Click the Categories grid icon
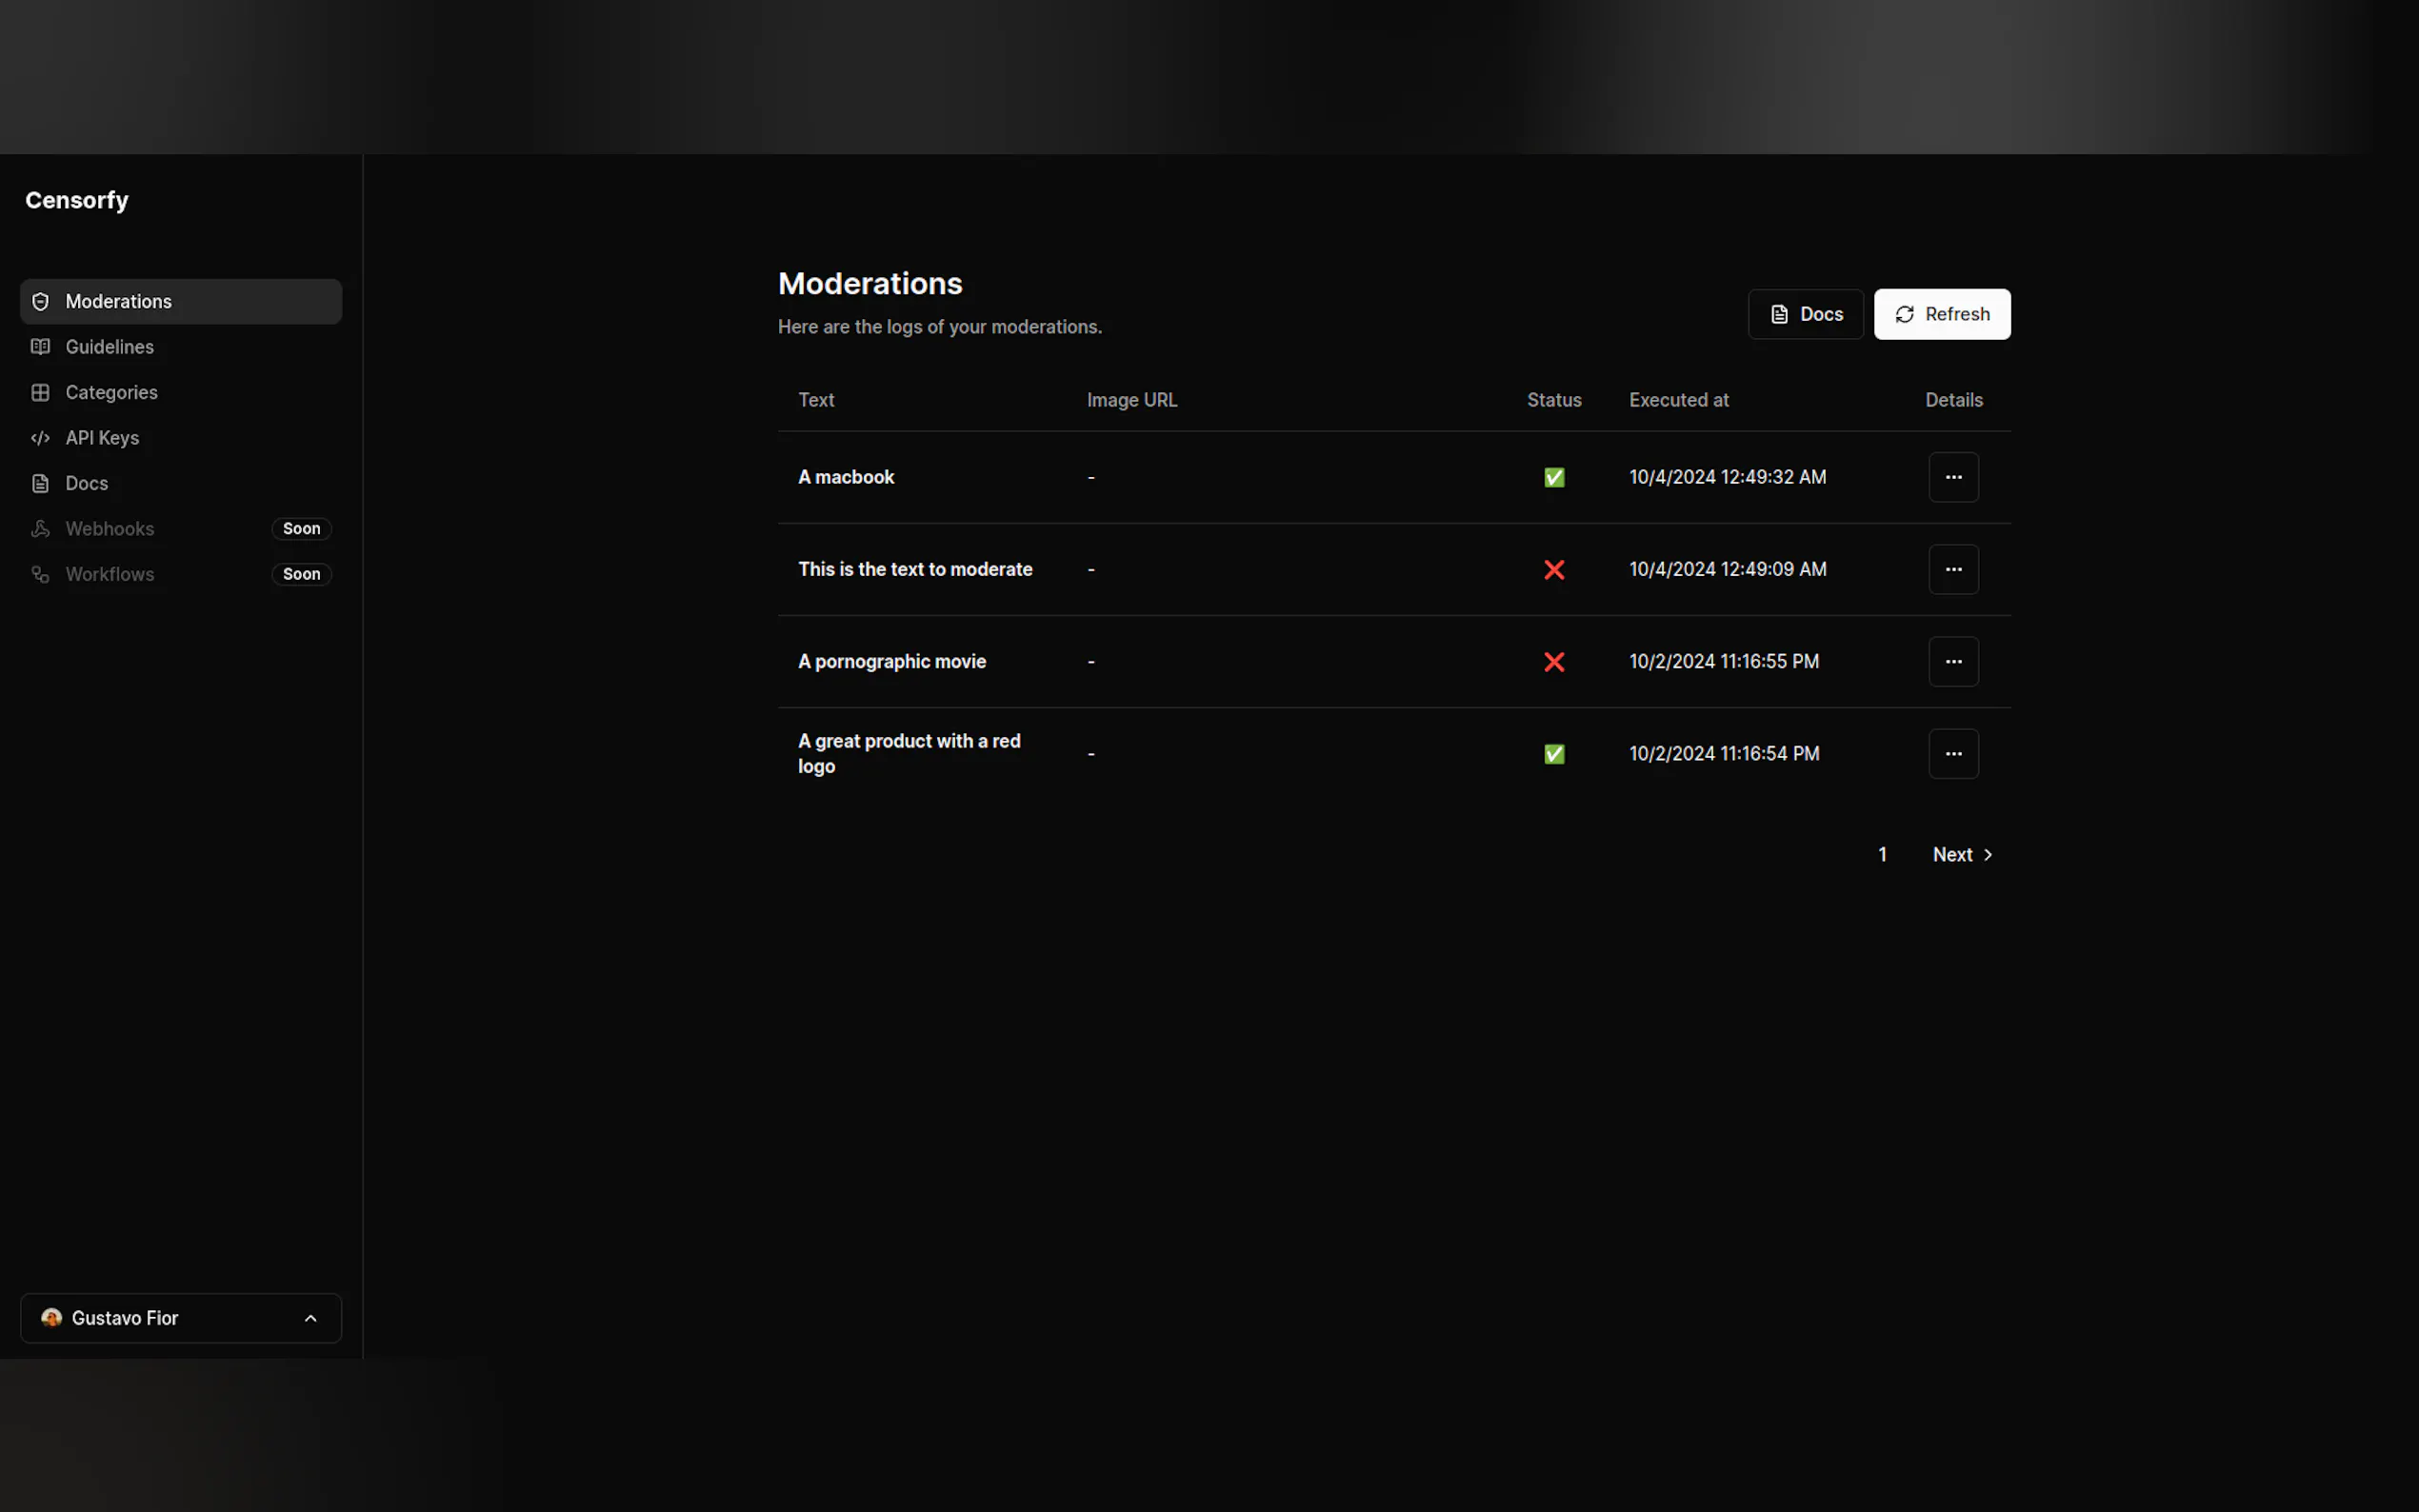 click(40, 392)
